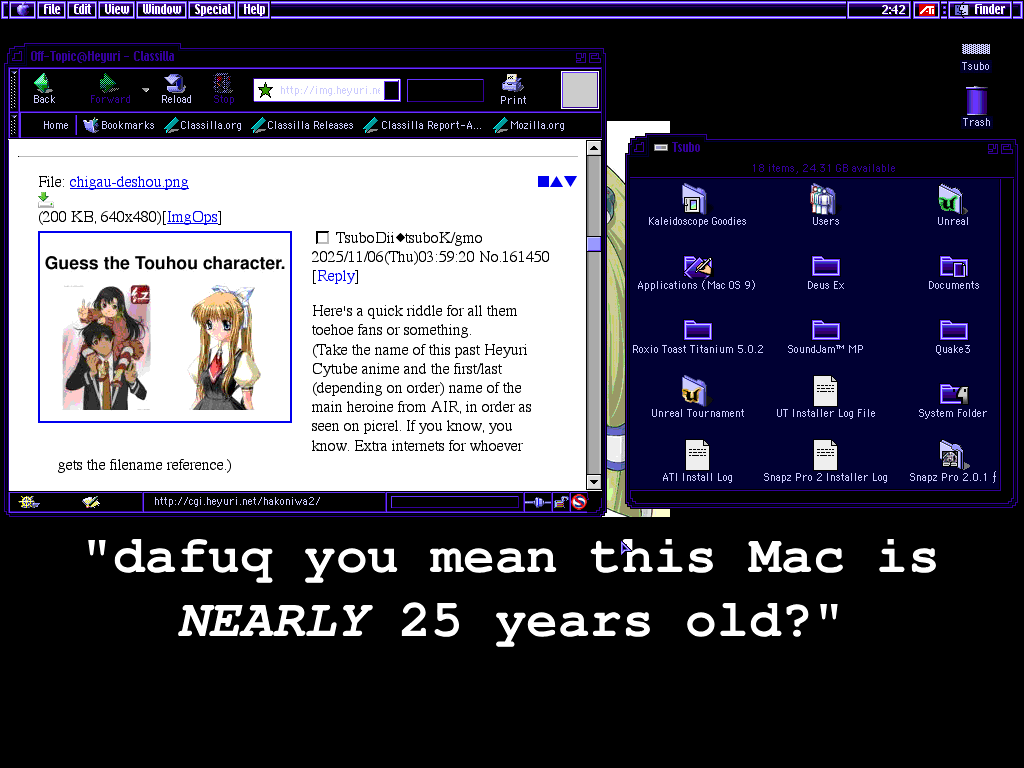Screen dimensions: 1024x768
Task: Click the popup blocker icon in status bar
Action: (x=578, y=502)
